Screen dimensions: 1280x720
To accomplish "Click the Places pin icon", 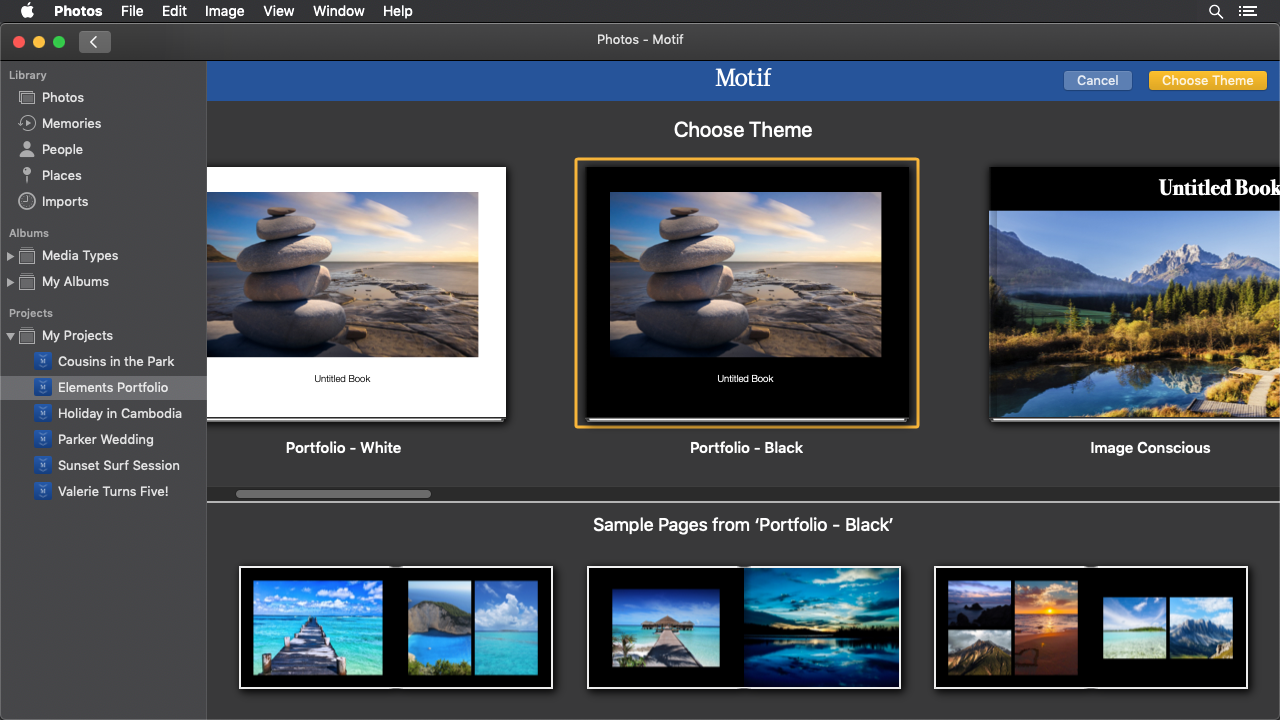I will (x=27, y=175).
